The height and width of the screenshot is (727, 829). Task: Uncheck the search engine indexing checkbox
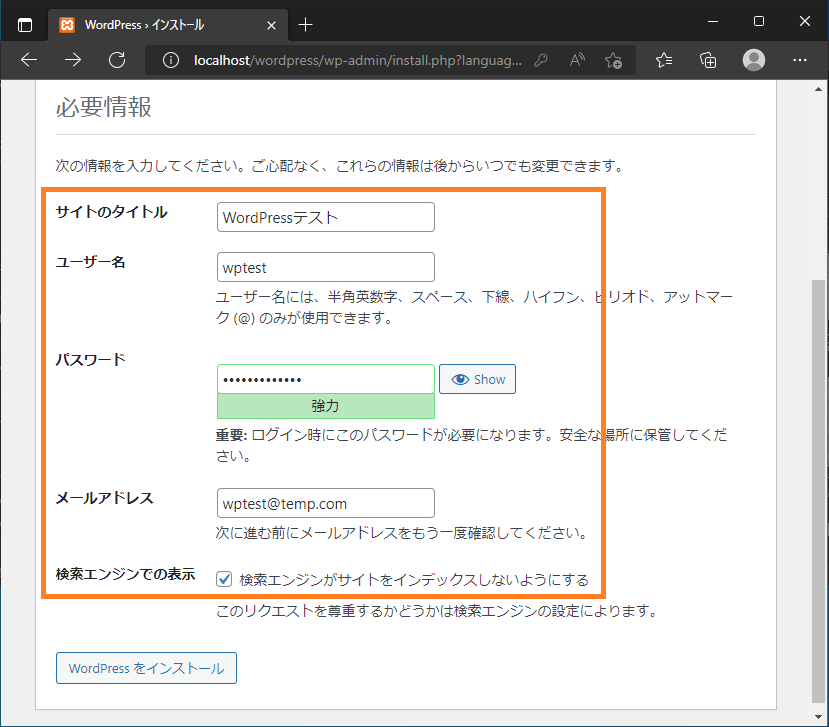(224, 579)
